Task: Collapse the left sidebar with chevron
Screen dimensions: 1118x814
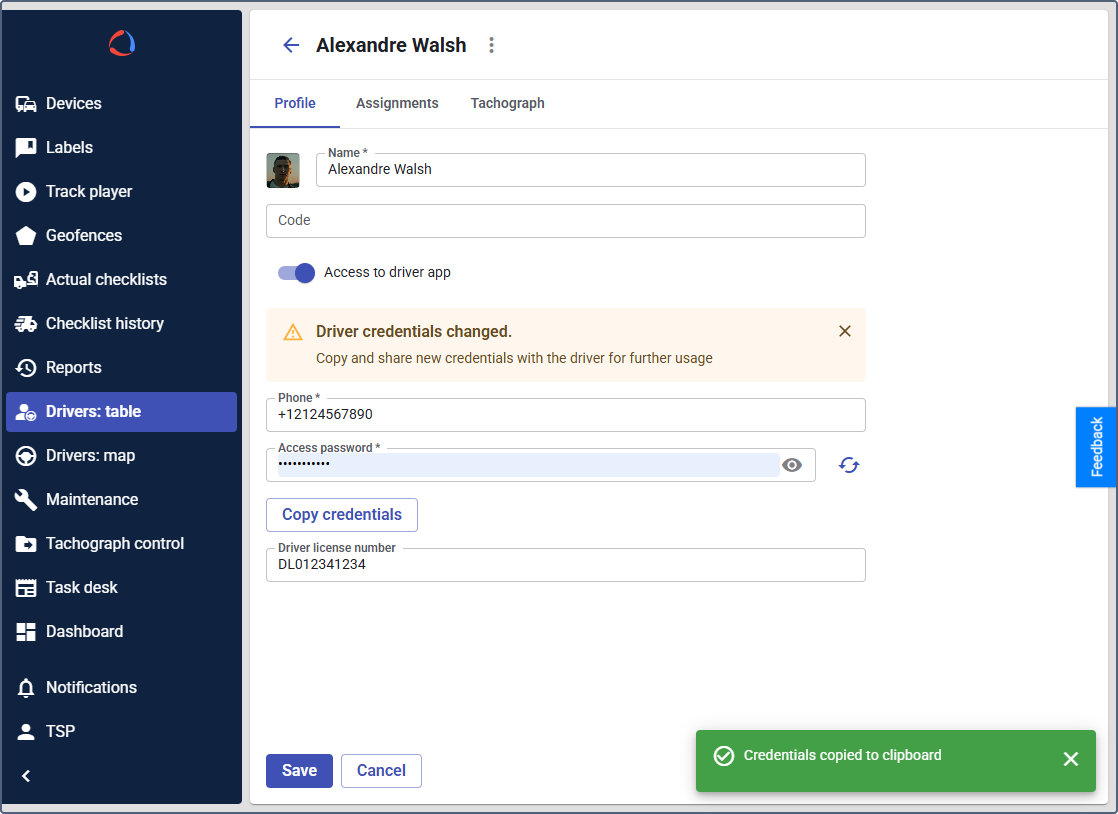Action: click(26, 776)
